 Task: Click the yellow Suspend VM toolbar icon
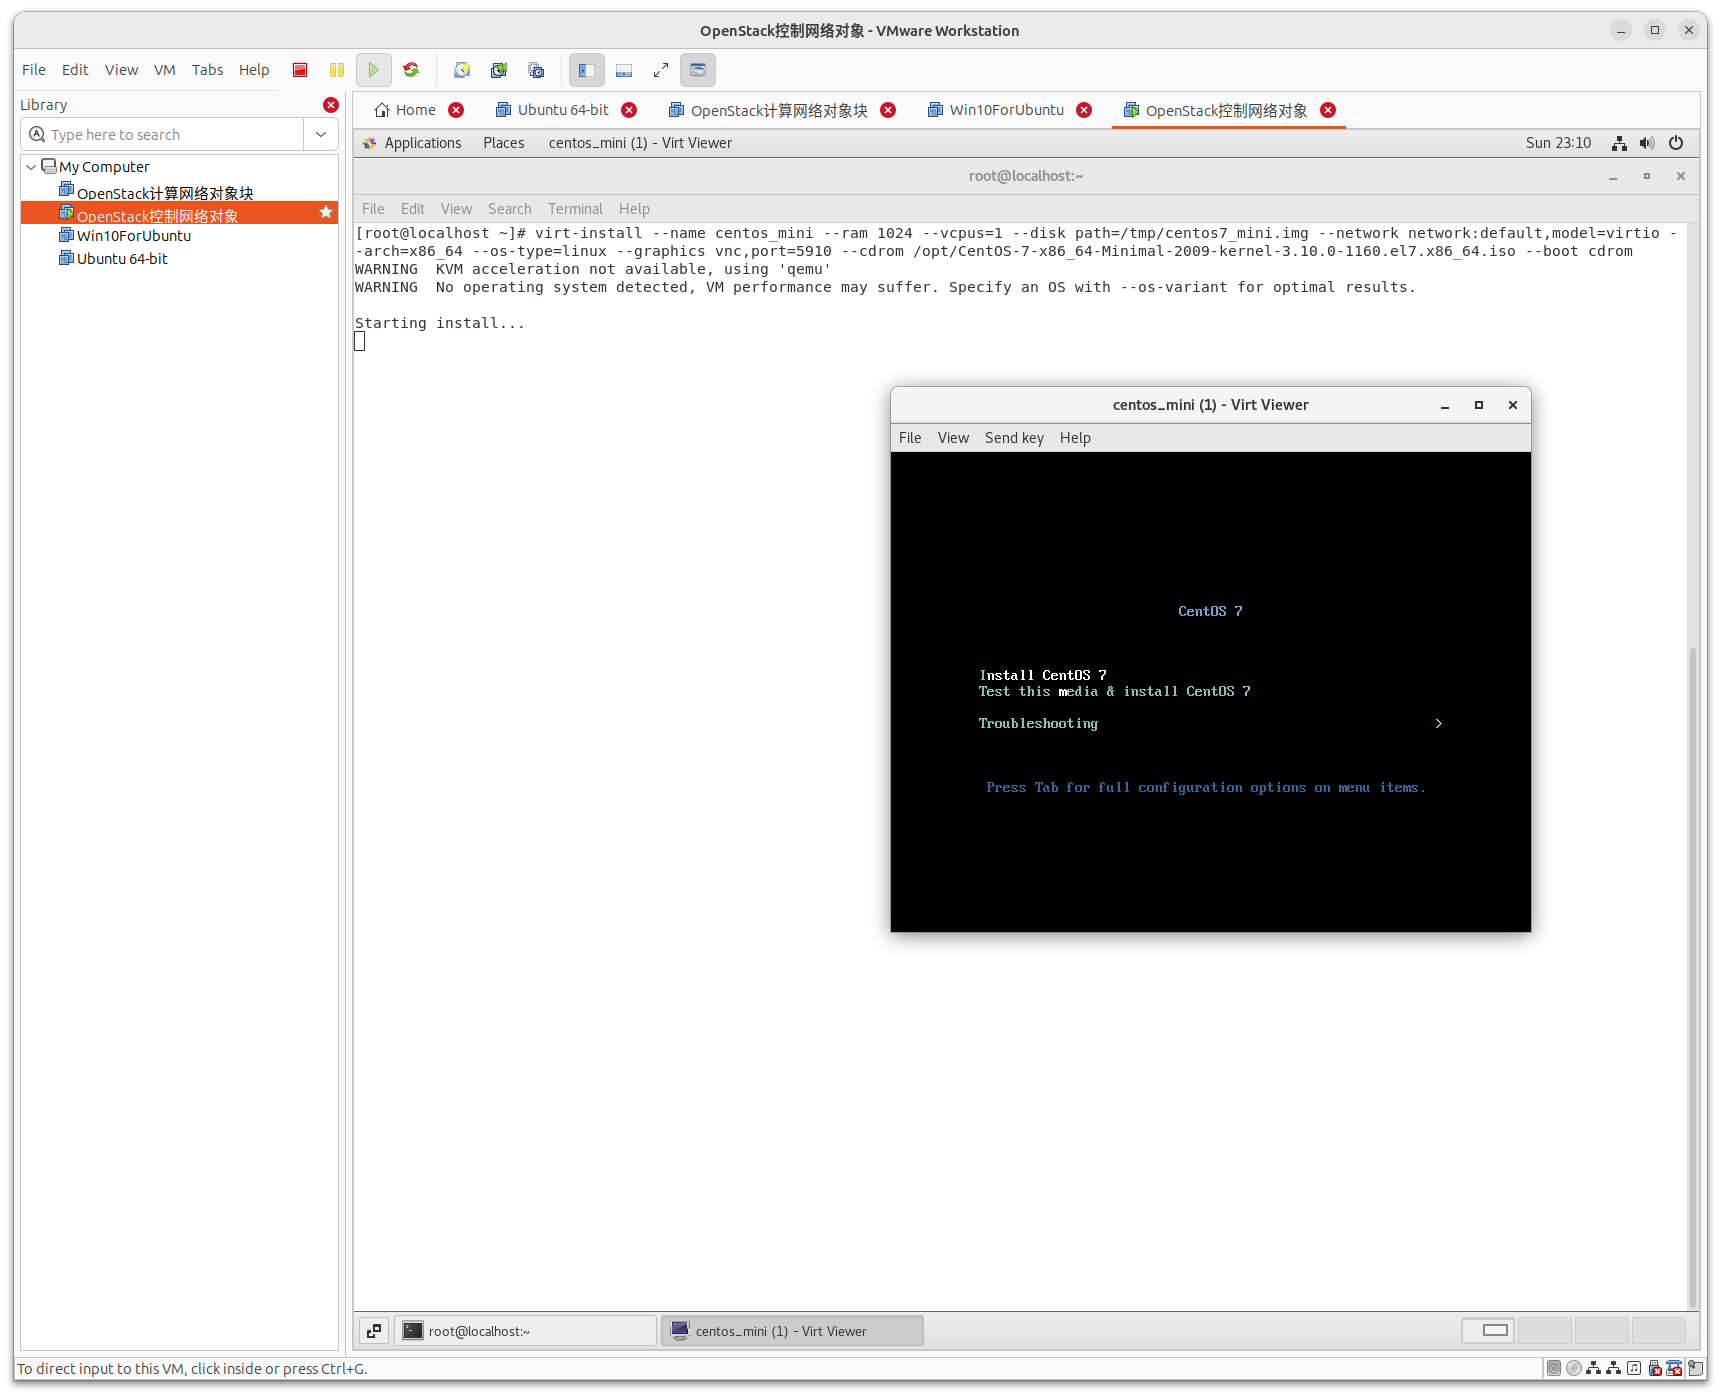coord(337,70)
